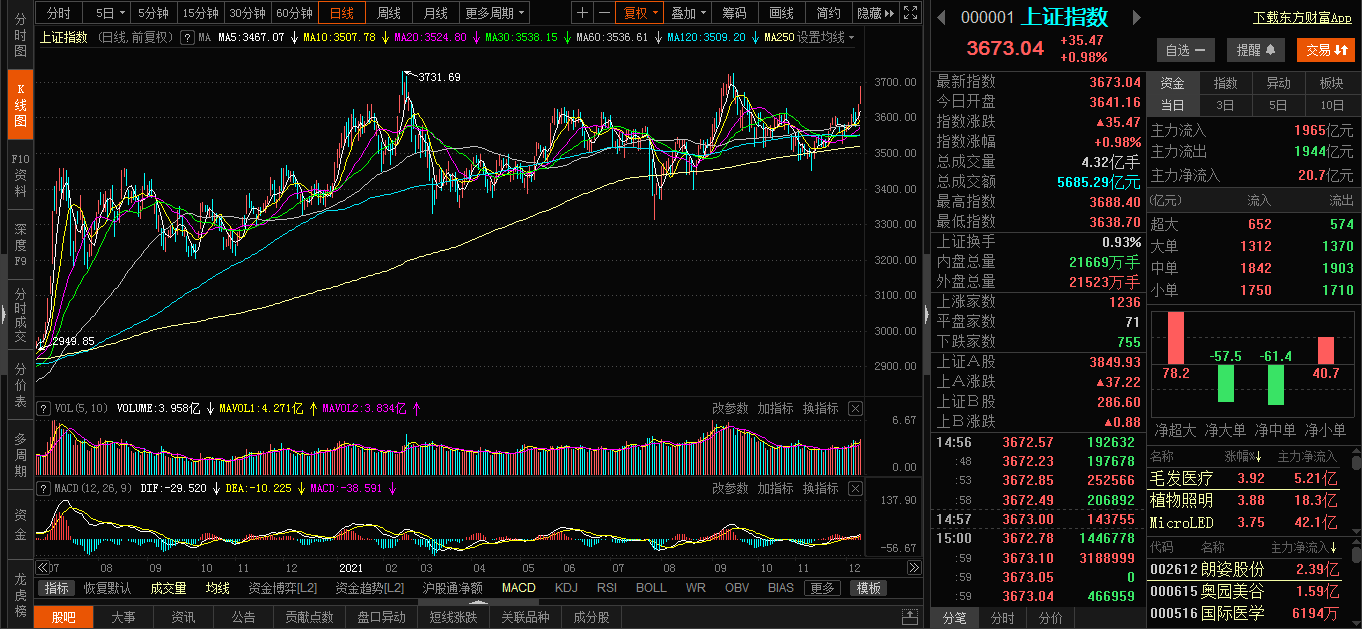Select 分时图 in left sidebar
Image resolution: width=1362 pixels, height=629 pixels.
[20, 35]
